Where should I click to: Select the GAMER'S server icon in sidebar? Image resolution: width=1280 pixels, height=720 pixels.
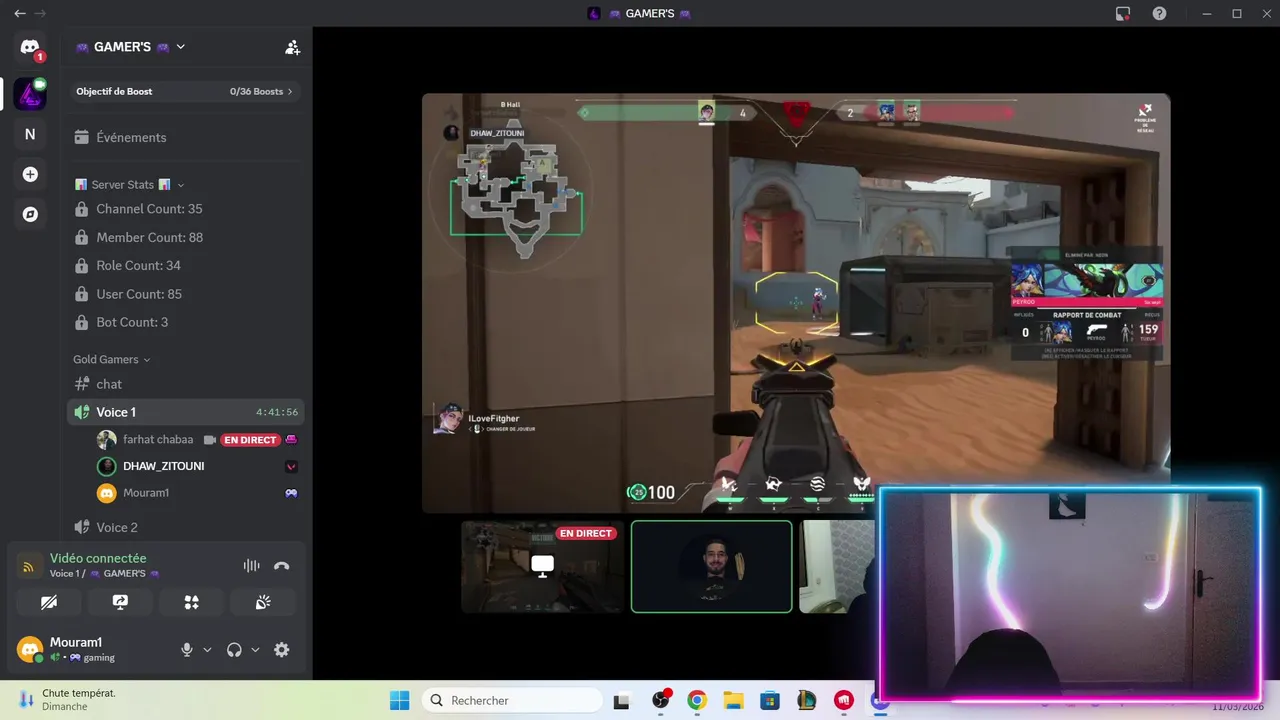[x=30, y=94]
